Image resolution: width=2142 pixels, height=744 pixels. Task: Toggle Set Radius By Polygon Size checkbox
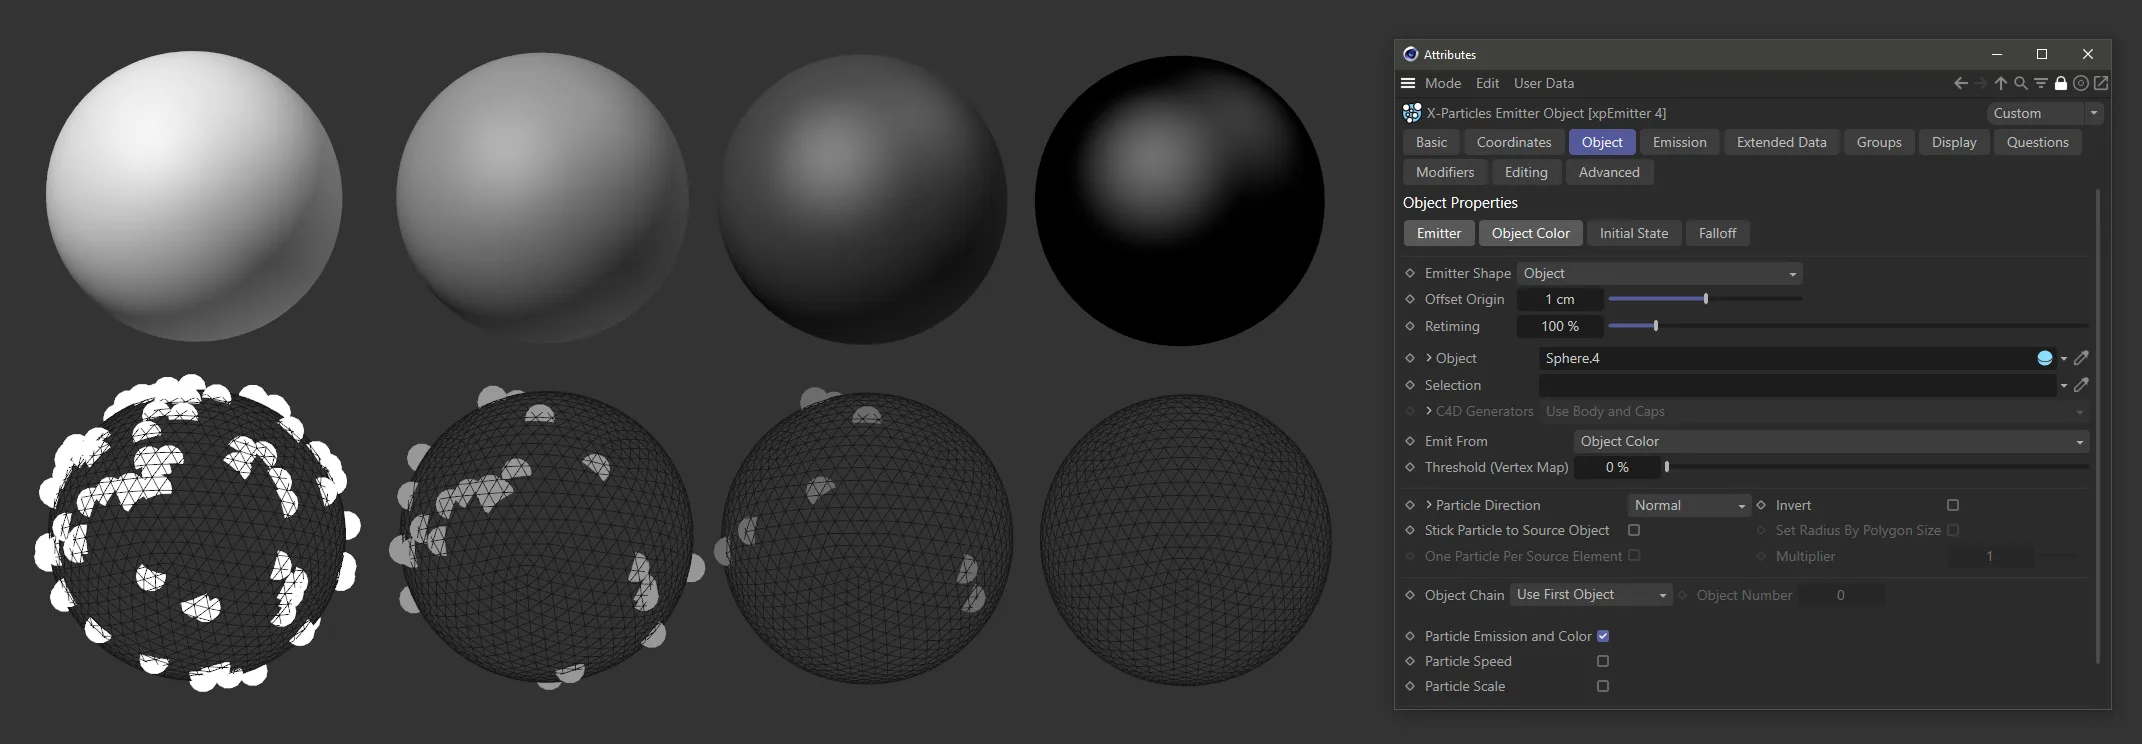1953,530
